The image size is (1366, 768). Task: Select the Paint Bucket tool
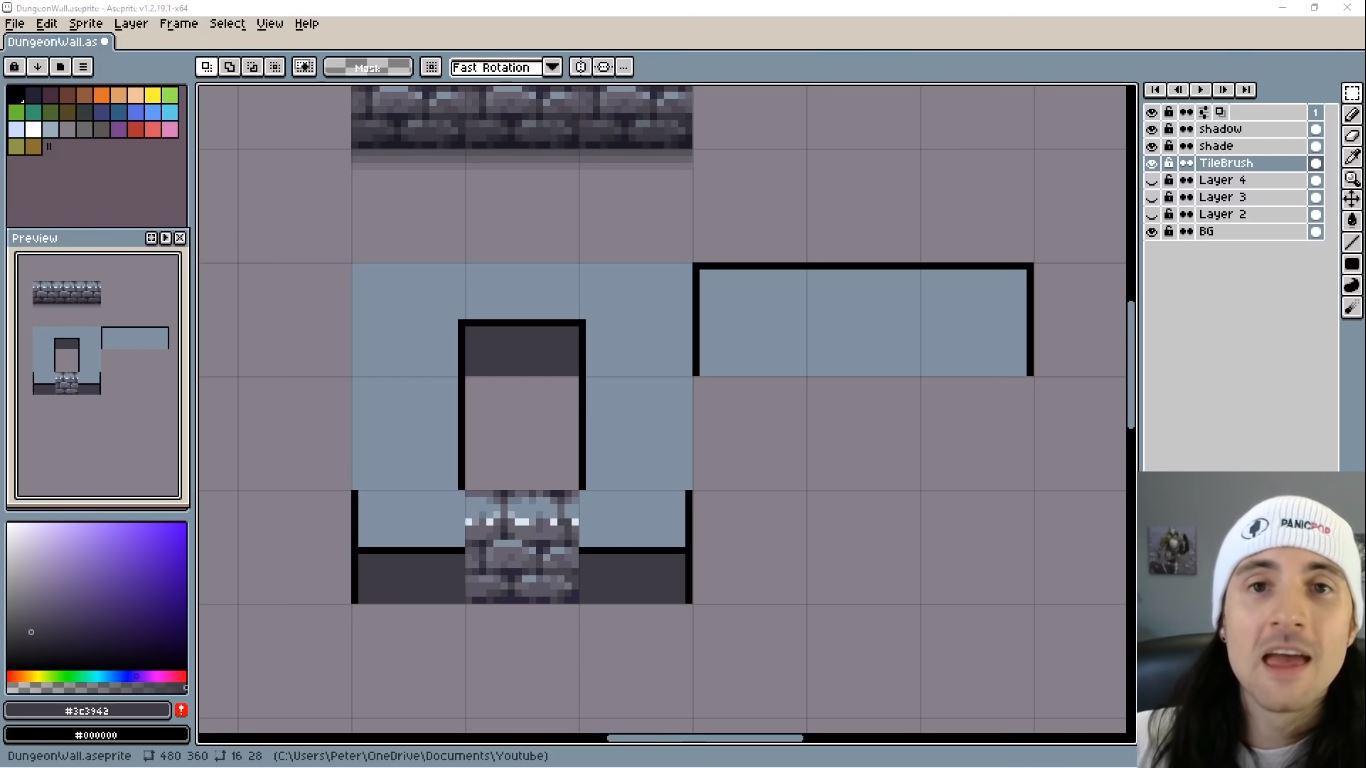point(1352,220)
